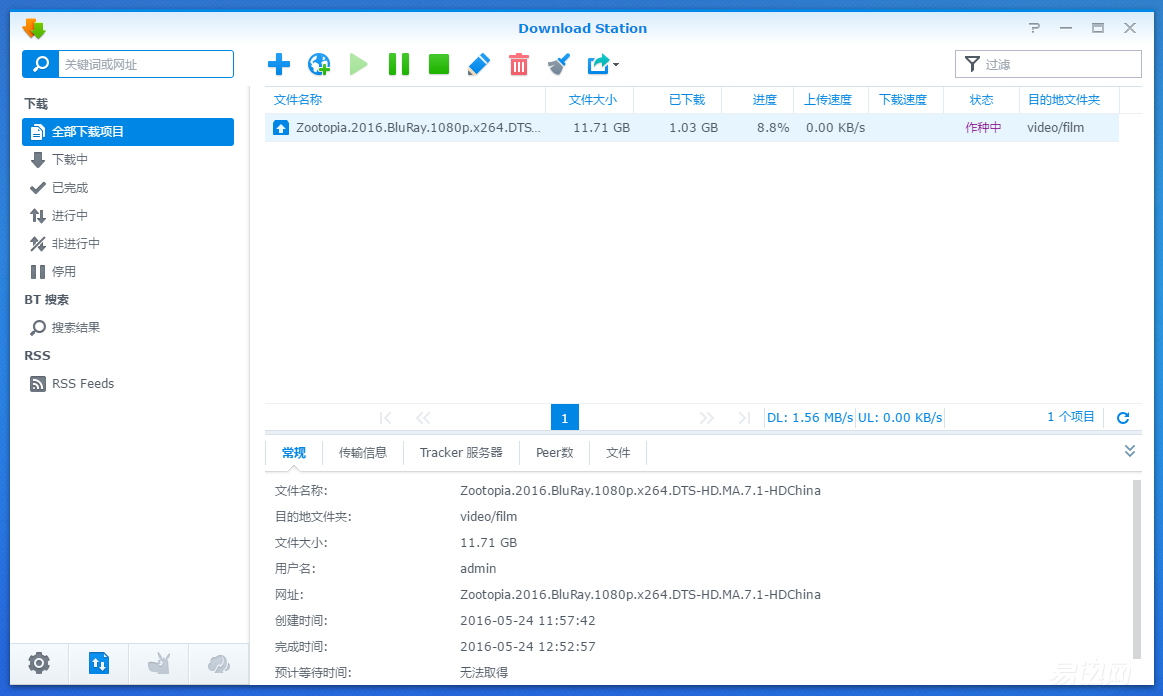The width and height of the screenshot is (1163, 696).
Task: Click the next page double-arrow icon
Action: (706, 418)
